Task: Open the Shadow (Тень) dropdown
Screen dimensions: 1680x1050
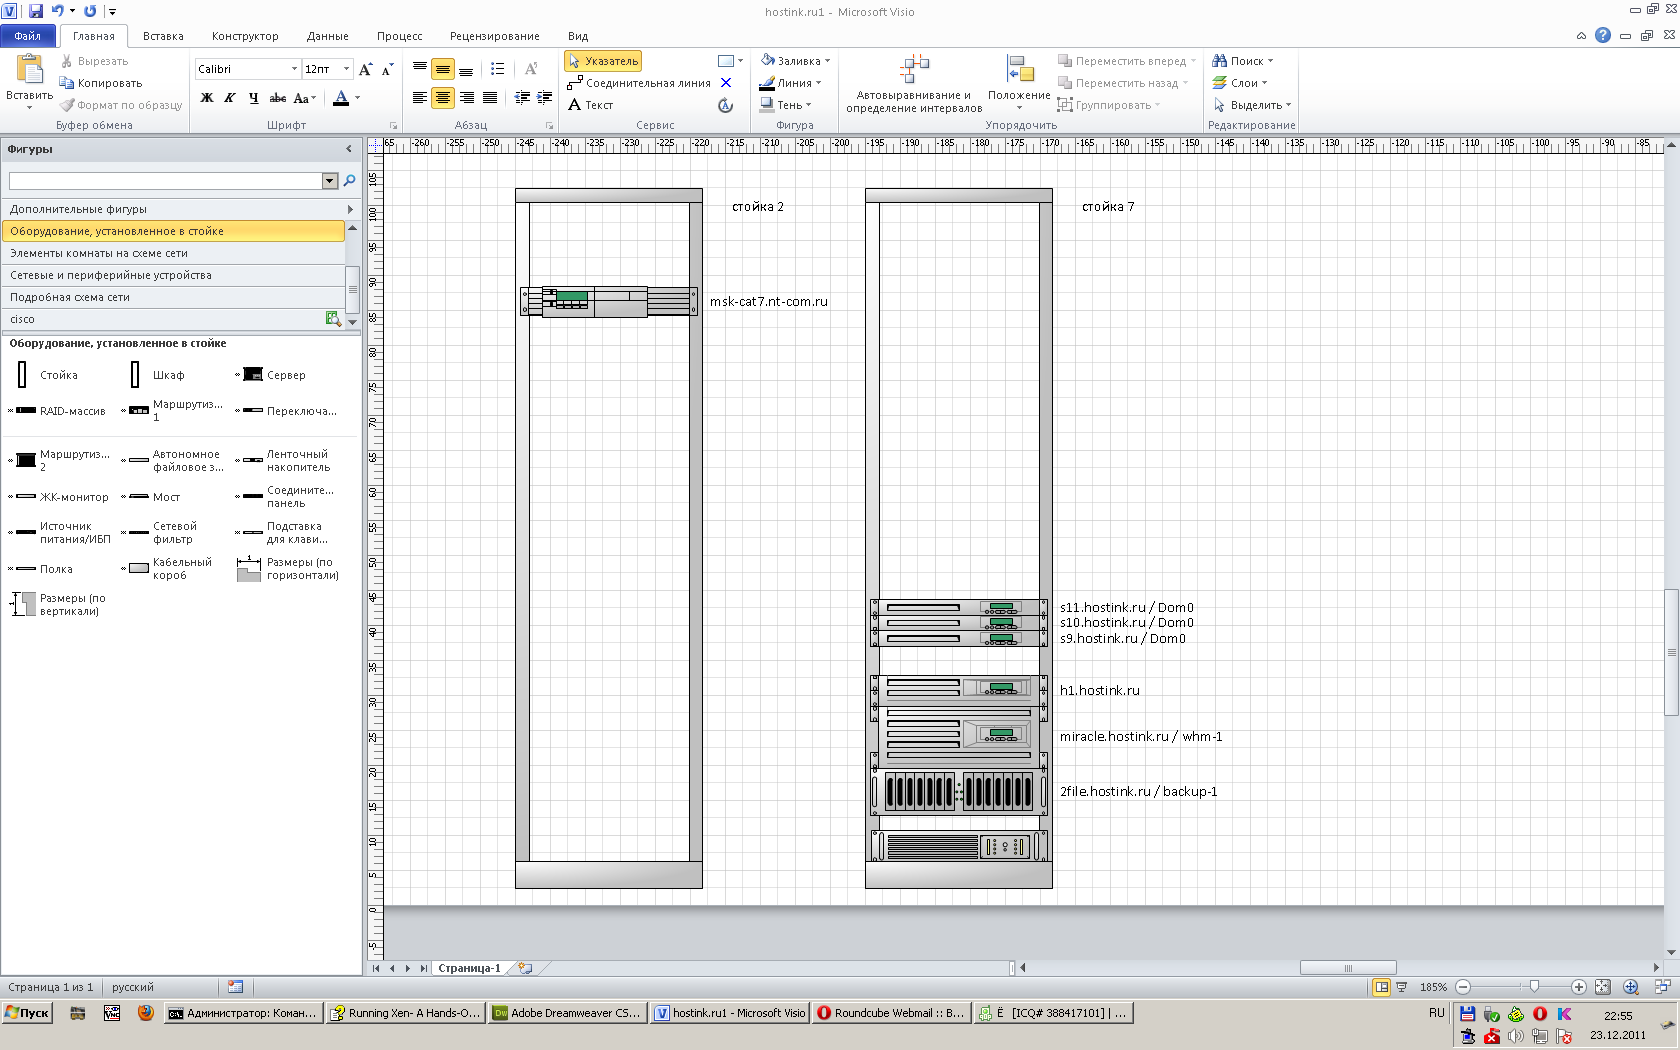Action: 786,105
